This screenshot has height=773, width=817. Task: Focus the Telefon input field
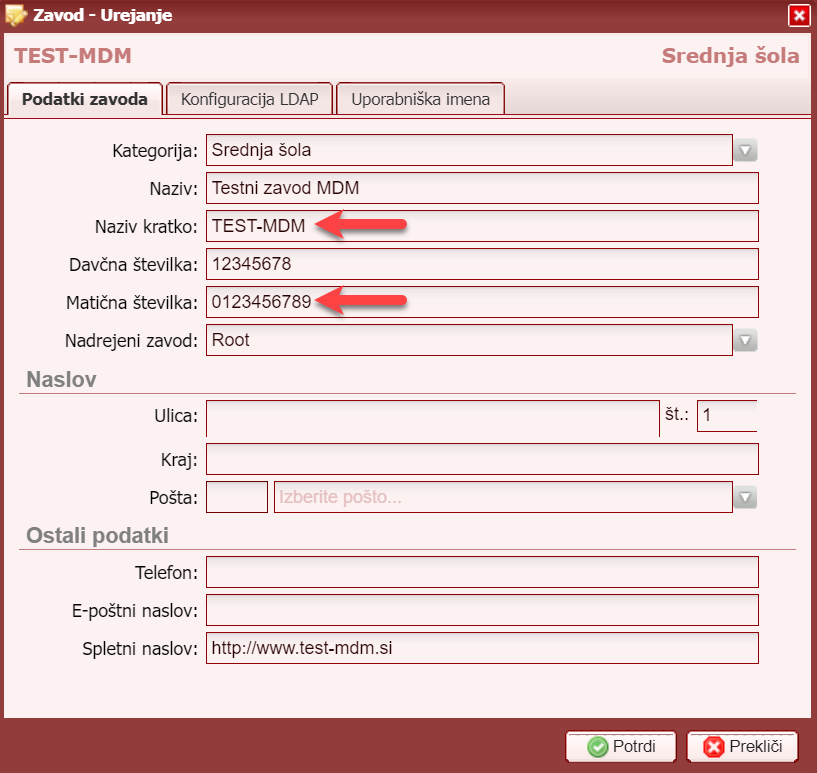point(482,572)
